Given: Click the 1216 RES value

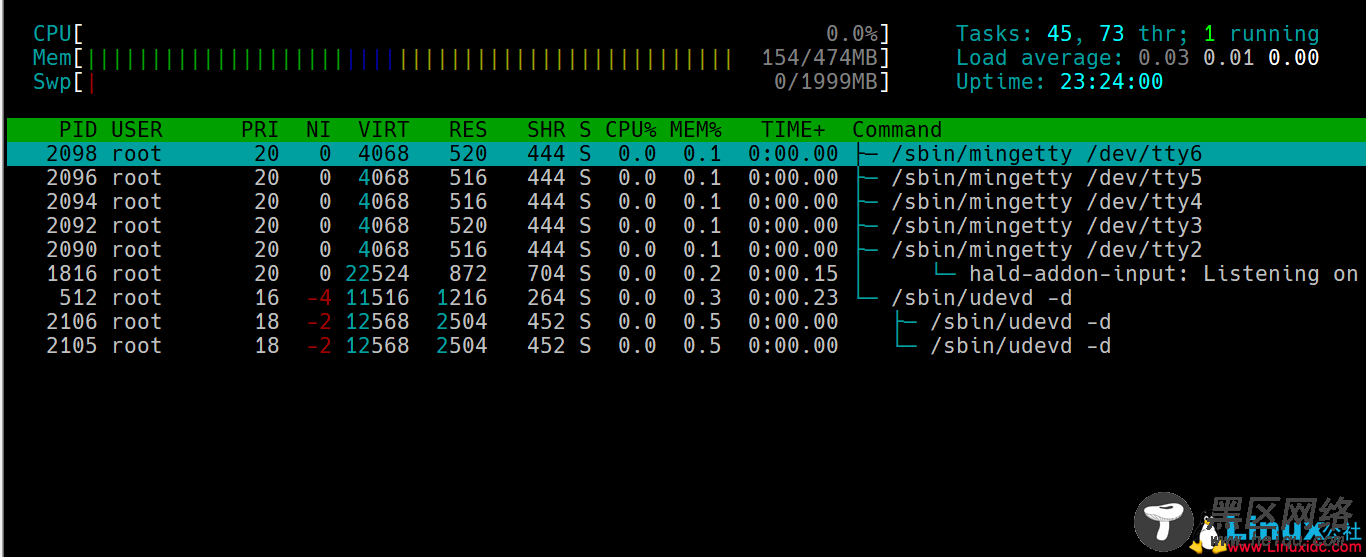Looking at the screenshot, I should [x=462, y=298].
